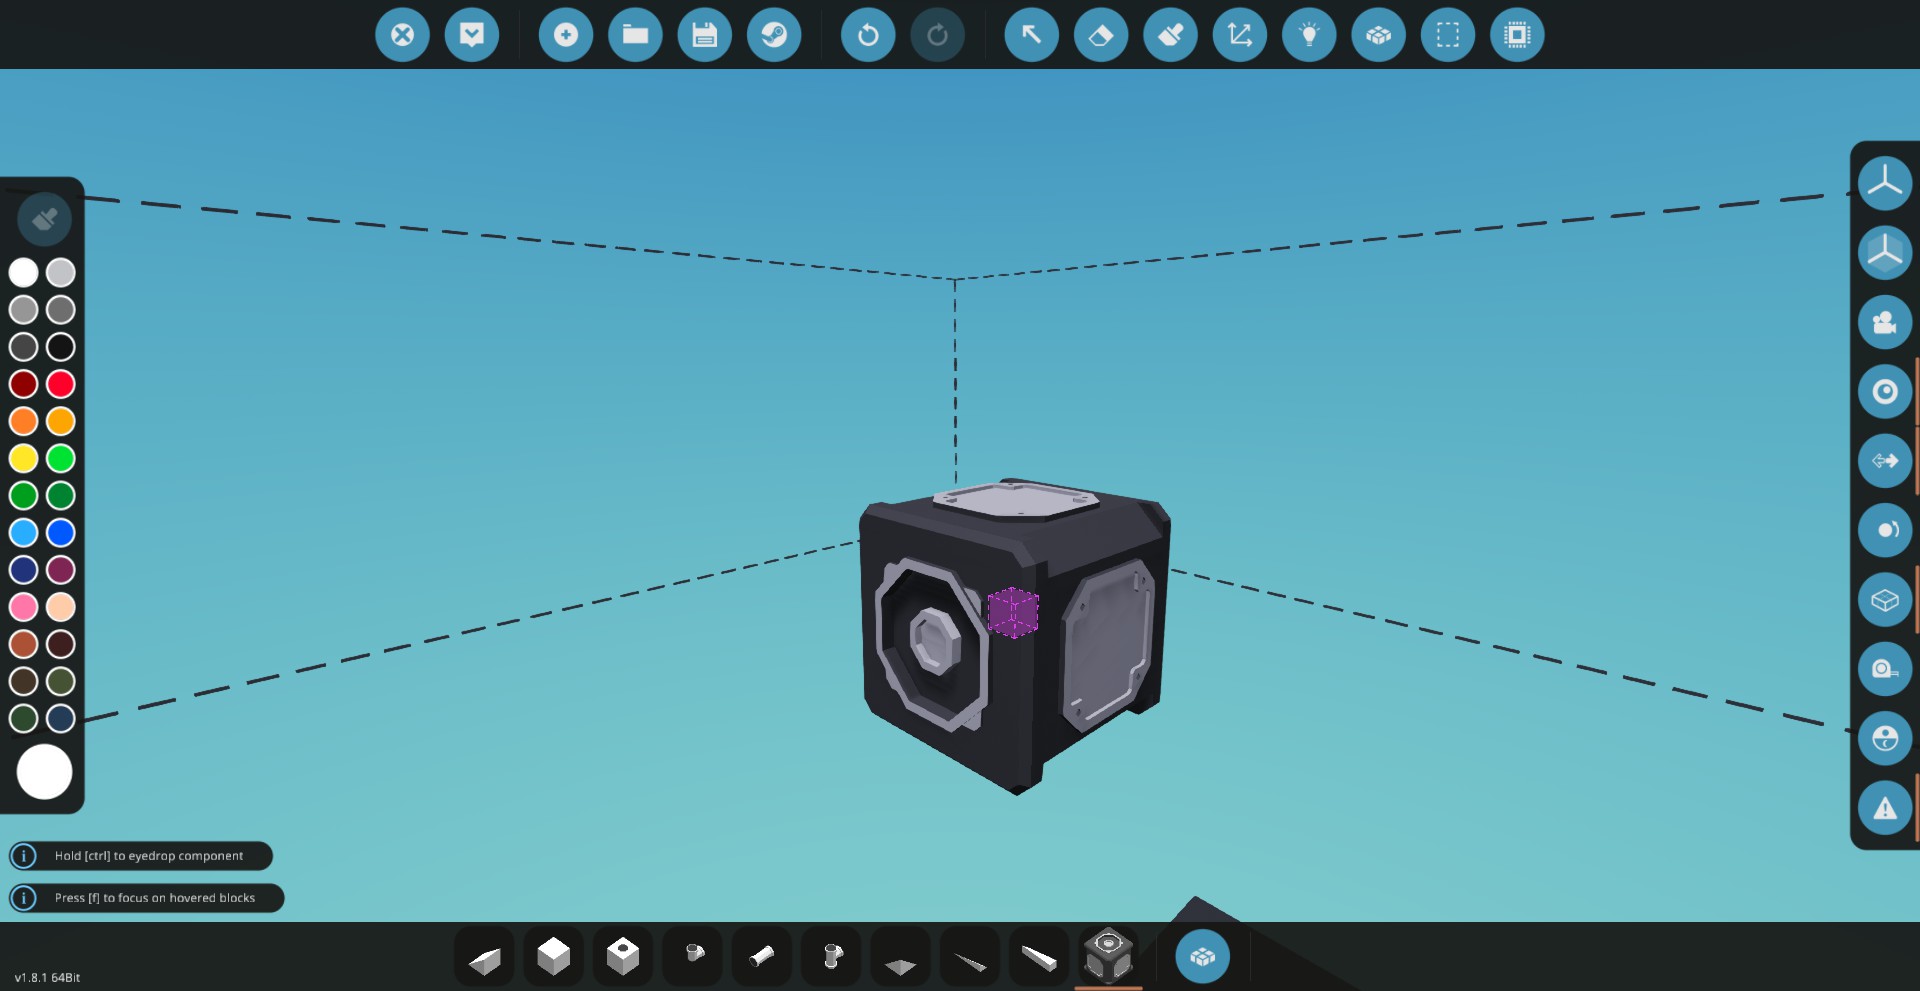The height and width of the screenshot is (991, 1920).
Task: Select the highlighted dark cube component in hotbar
Action: pos(1109,957)
